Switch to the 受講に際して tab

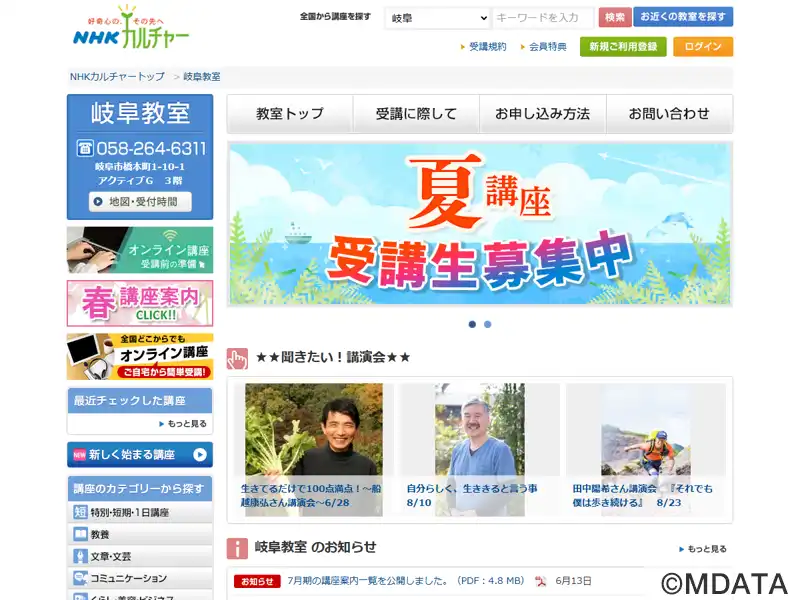416,113
